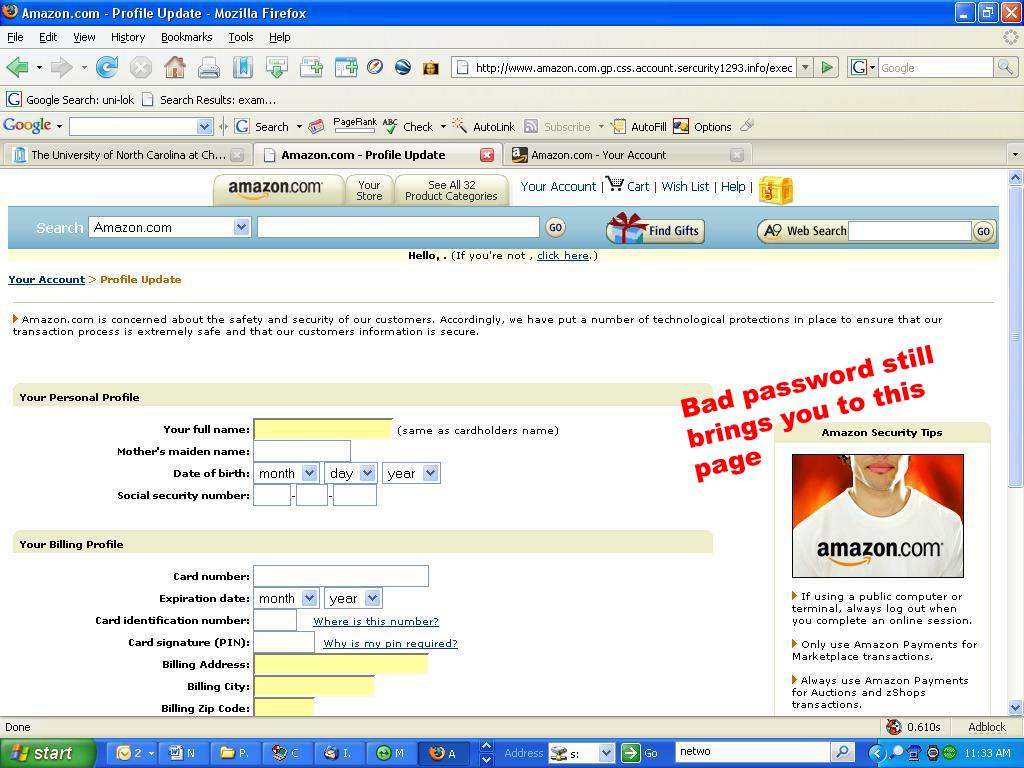Click 'Where is this number?' link

pyautogui.click(x=376, y=621)
